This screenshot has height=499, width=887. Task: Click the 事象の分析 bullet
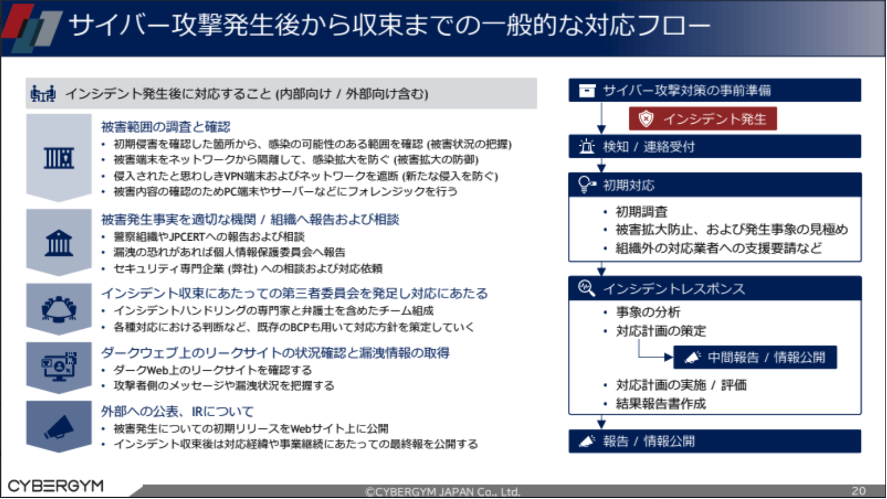pos(648,312)
